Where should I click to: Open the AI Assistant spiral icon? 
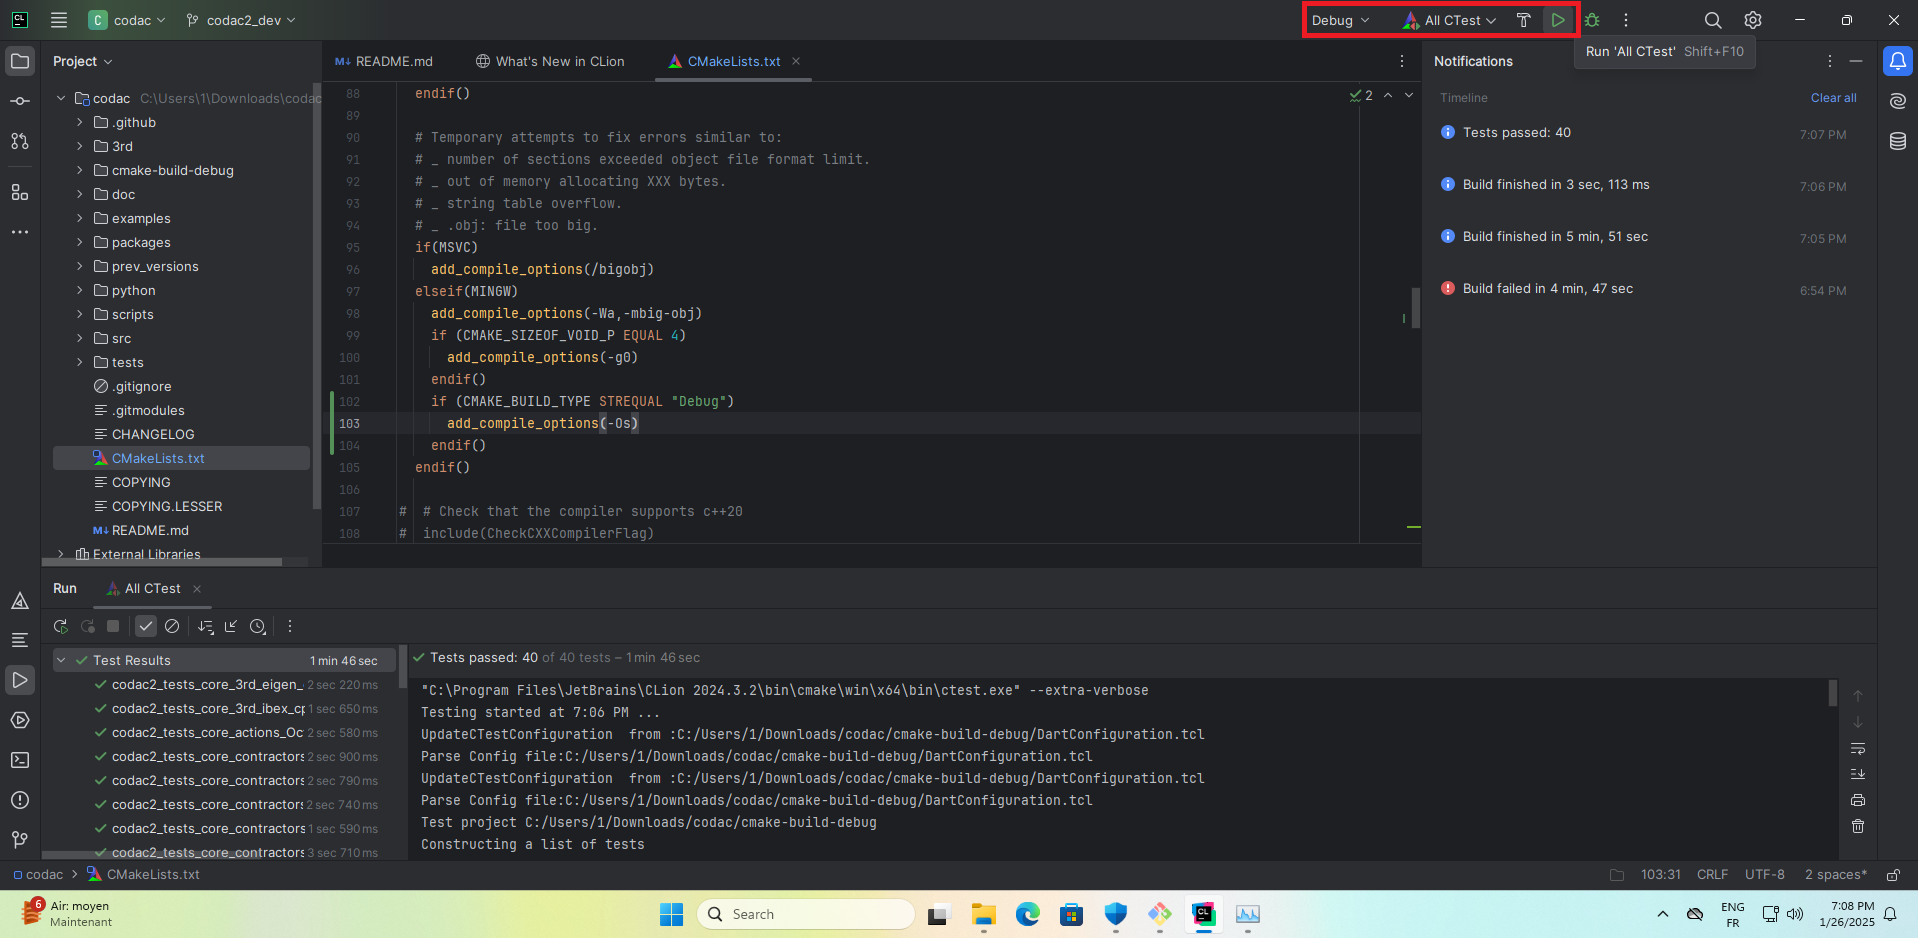point(1897,101)
